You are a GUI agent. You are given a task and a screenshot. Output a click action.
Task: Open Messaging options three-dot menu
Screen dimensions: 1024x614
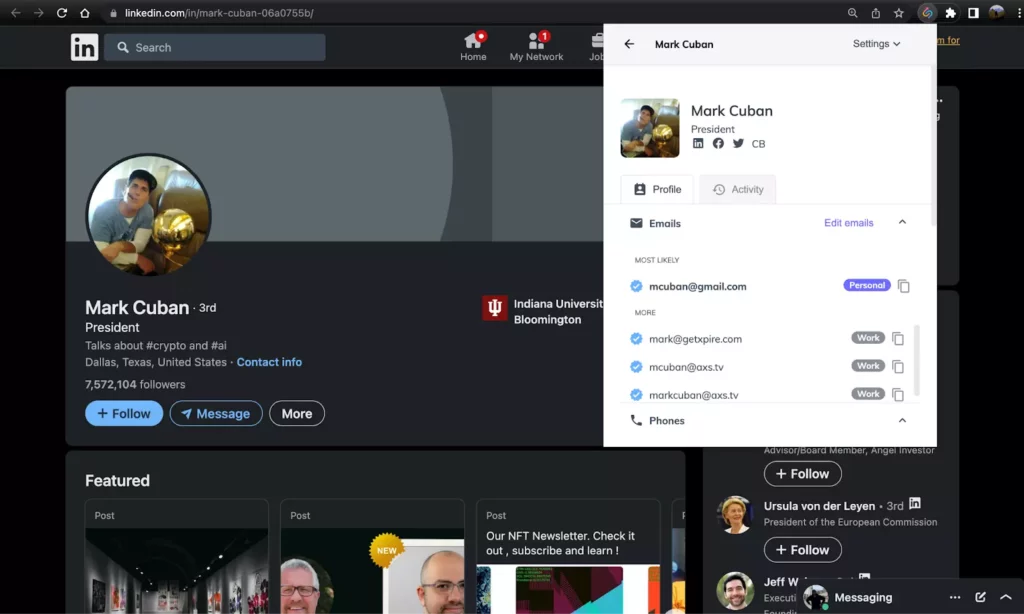coord(955,597)
